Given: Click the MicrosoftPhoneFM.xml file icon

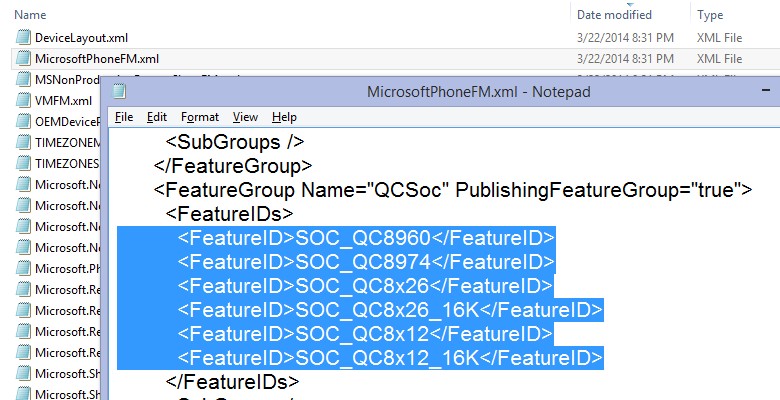Looking at the screenshot, I should 23,58.
